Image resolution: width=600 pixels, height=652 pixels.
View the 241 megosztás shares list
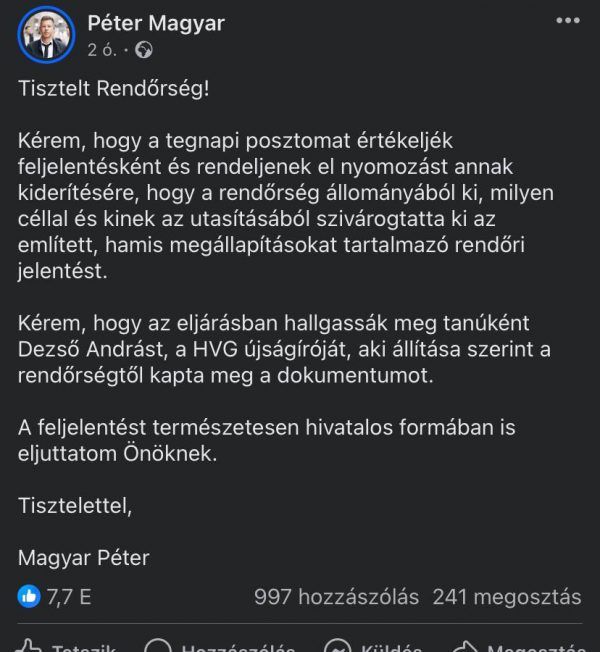pos(507,597)
